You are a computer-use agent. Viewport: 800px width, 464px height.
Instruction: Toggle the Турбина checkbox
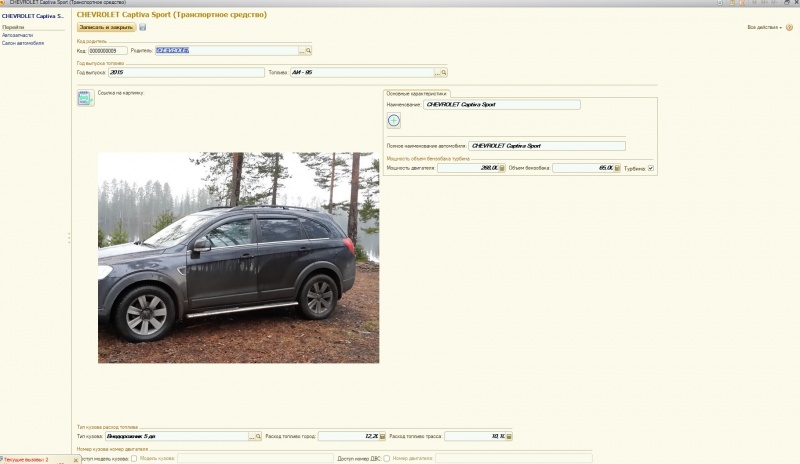tap(651, 168)
